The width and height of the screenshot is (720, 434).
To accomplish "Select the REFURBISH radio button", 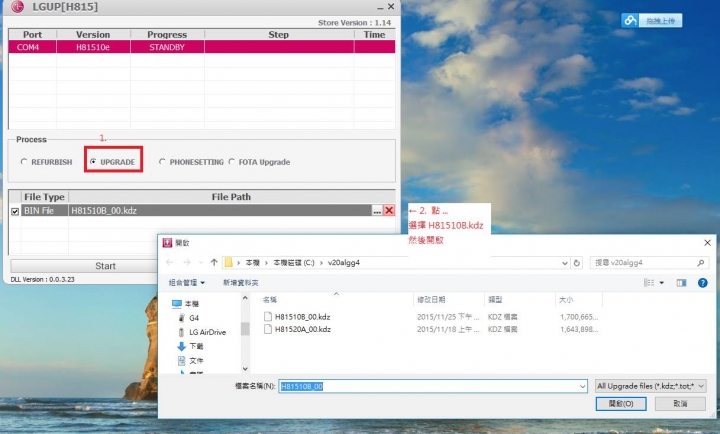I will coord(24,162).
